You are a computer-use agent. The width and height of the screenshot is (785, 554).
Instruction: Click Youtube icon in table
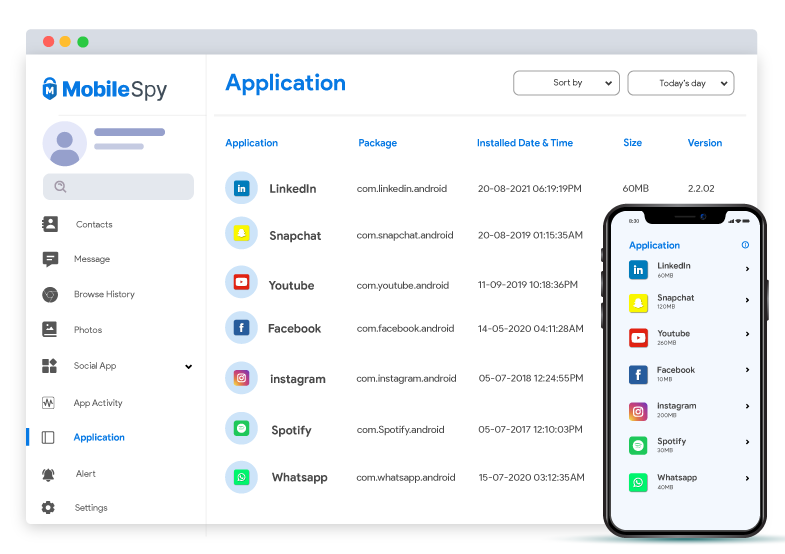pos(241,282)
